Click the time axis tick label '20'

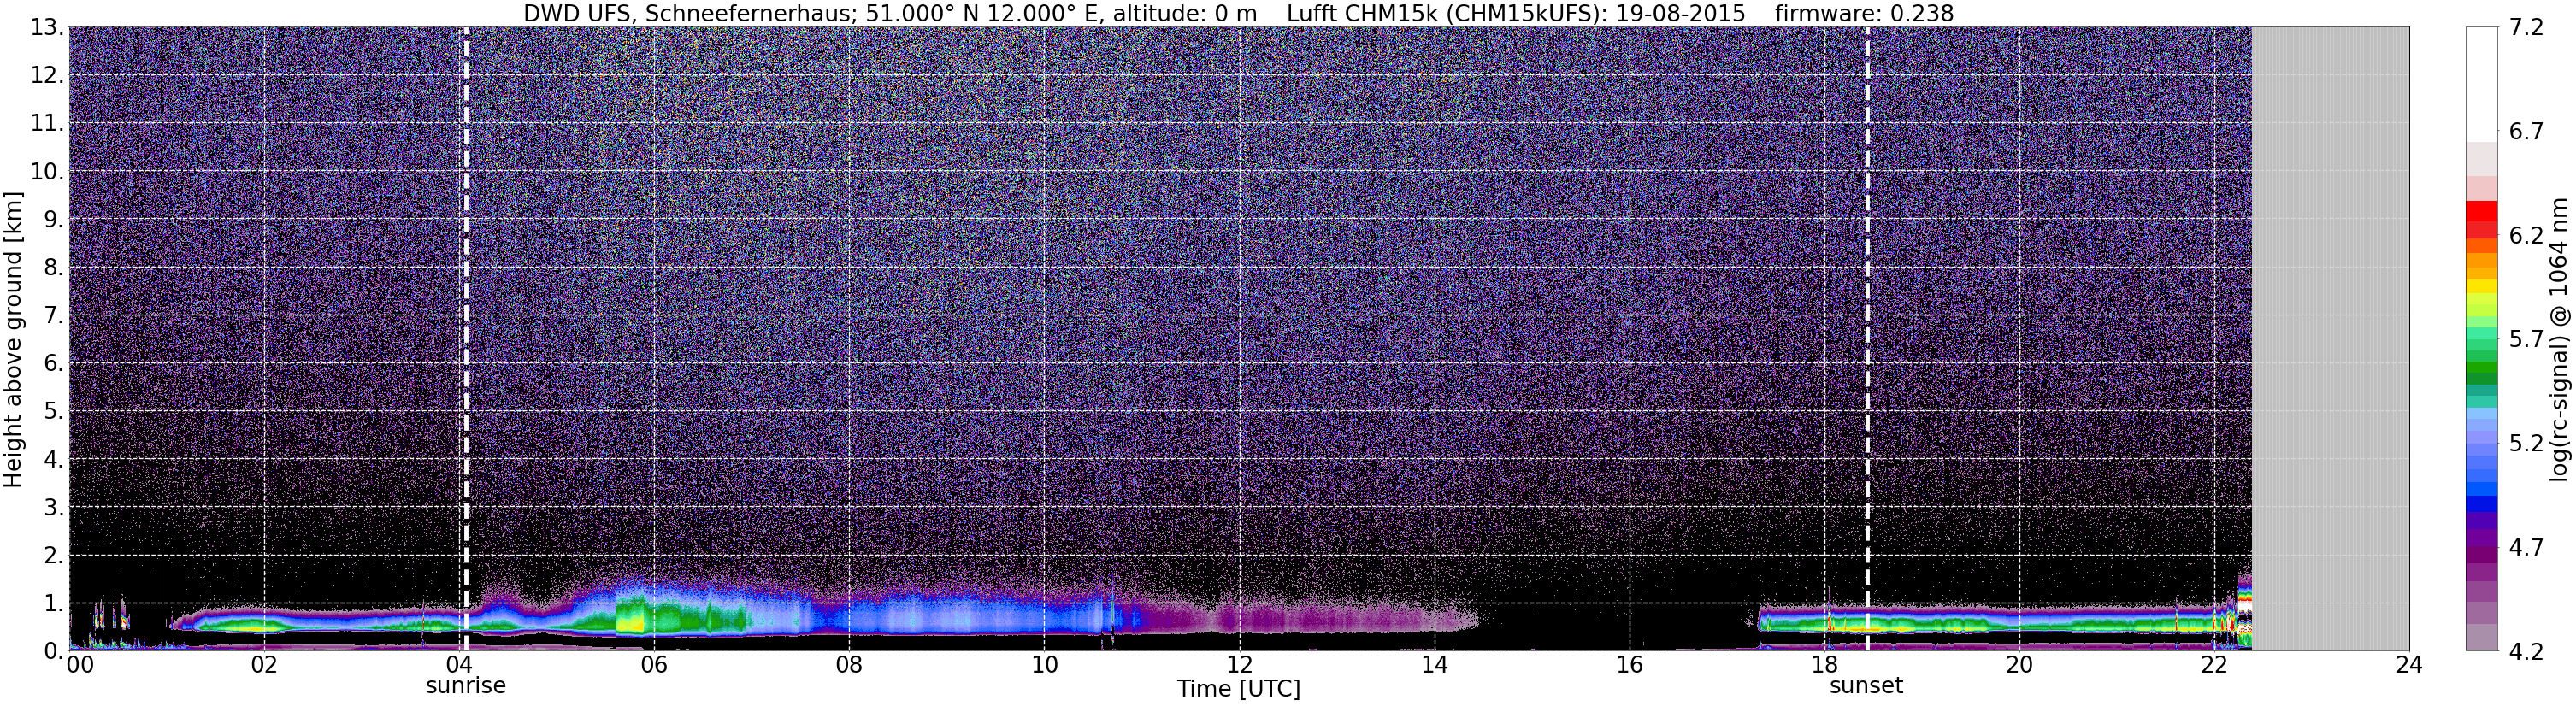(x=2019, y=666)
